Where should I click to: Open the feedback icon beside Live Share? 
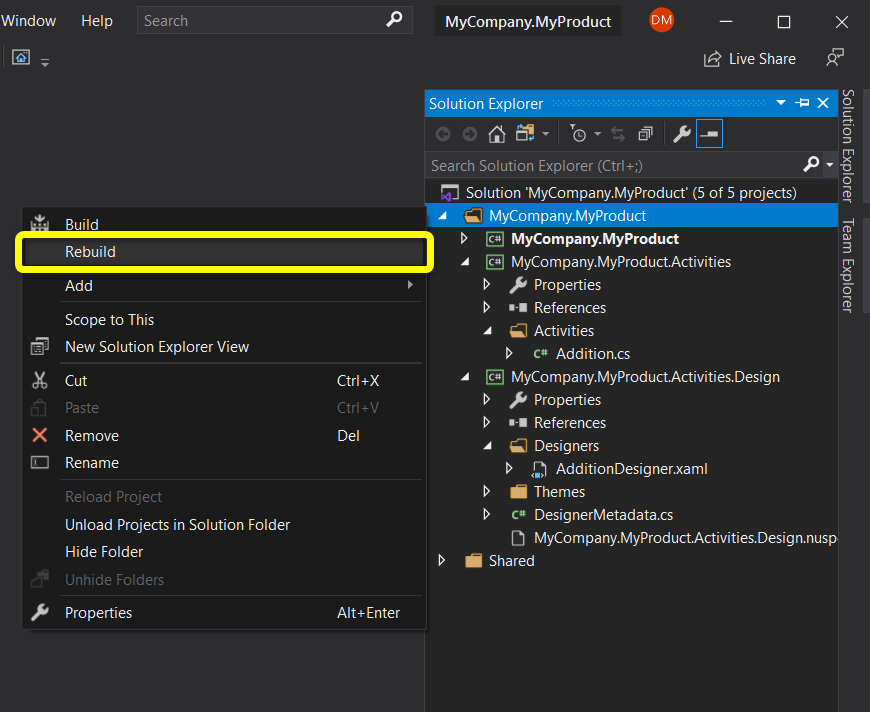[834, 59]
